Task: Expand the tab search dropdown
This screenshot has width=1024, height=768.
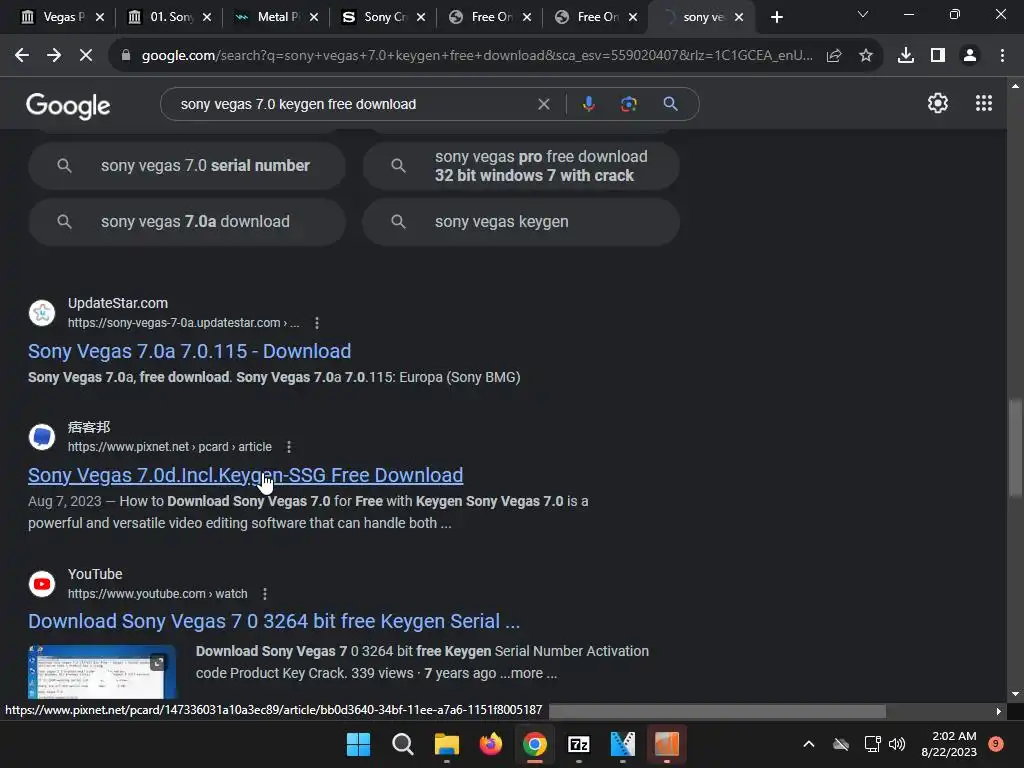Action: click(x=863, y=14)
